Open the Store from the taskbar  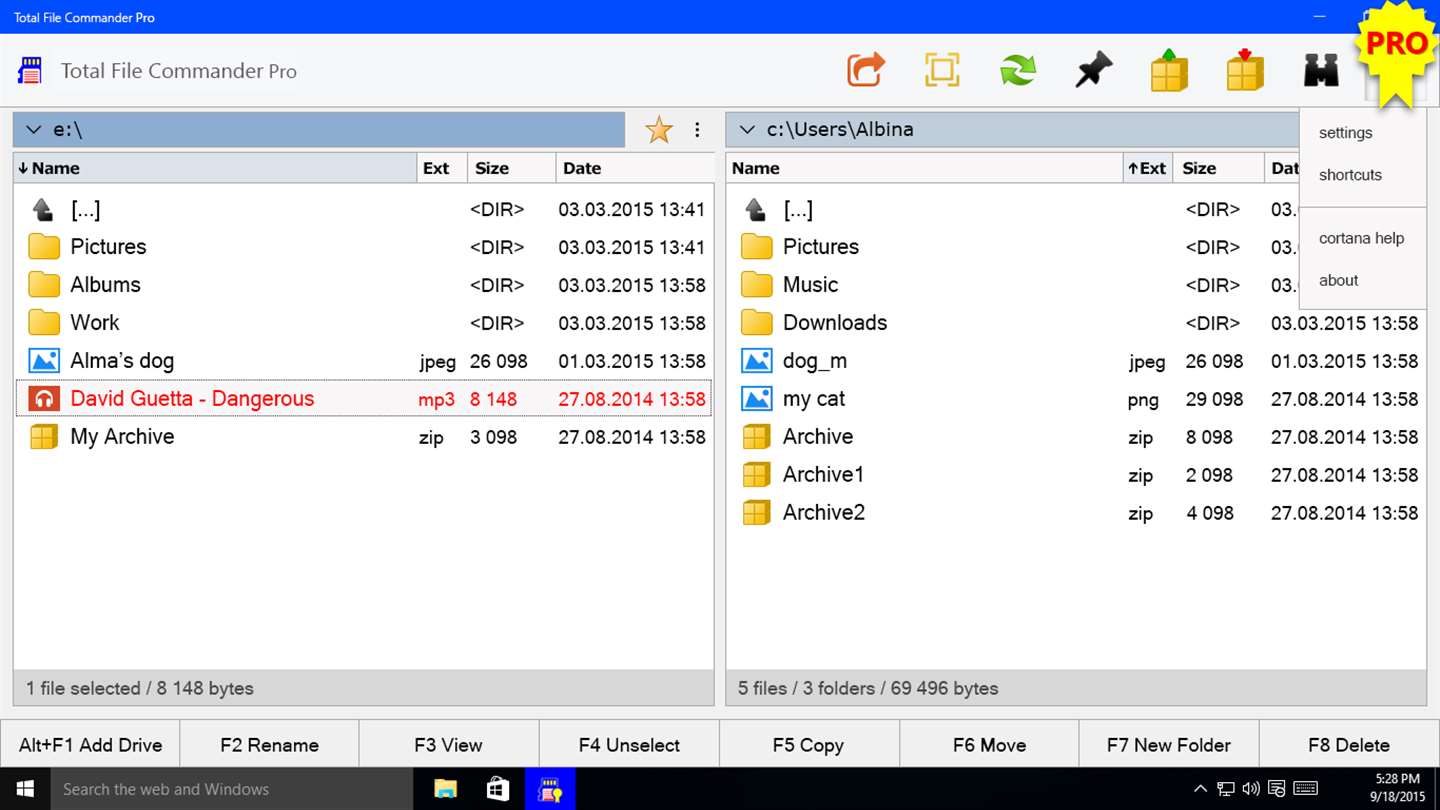[x=497, y=789]
